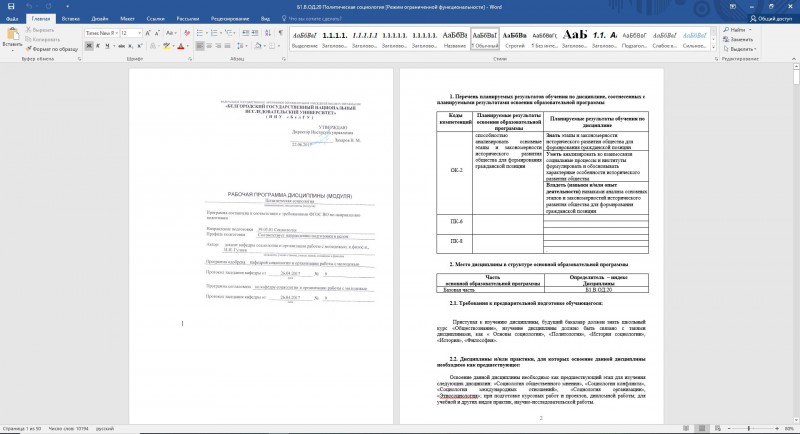Justify paragraph text
Viewport: 800px width, 434px height.
click(x=228, y=46)
